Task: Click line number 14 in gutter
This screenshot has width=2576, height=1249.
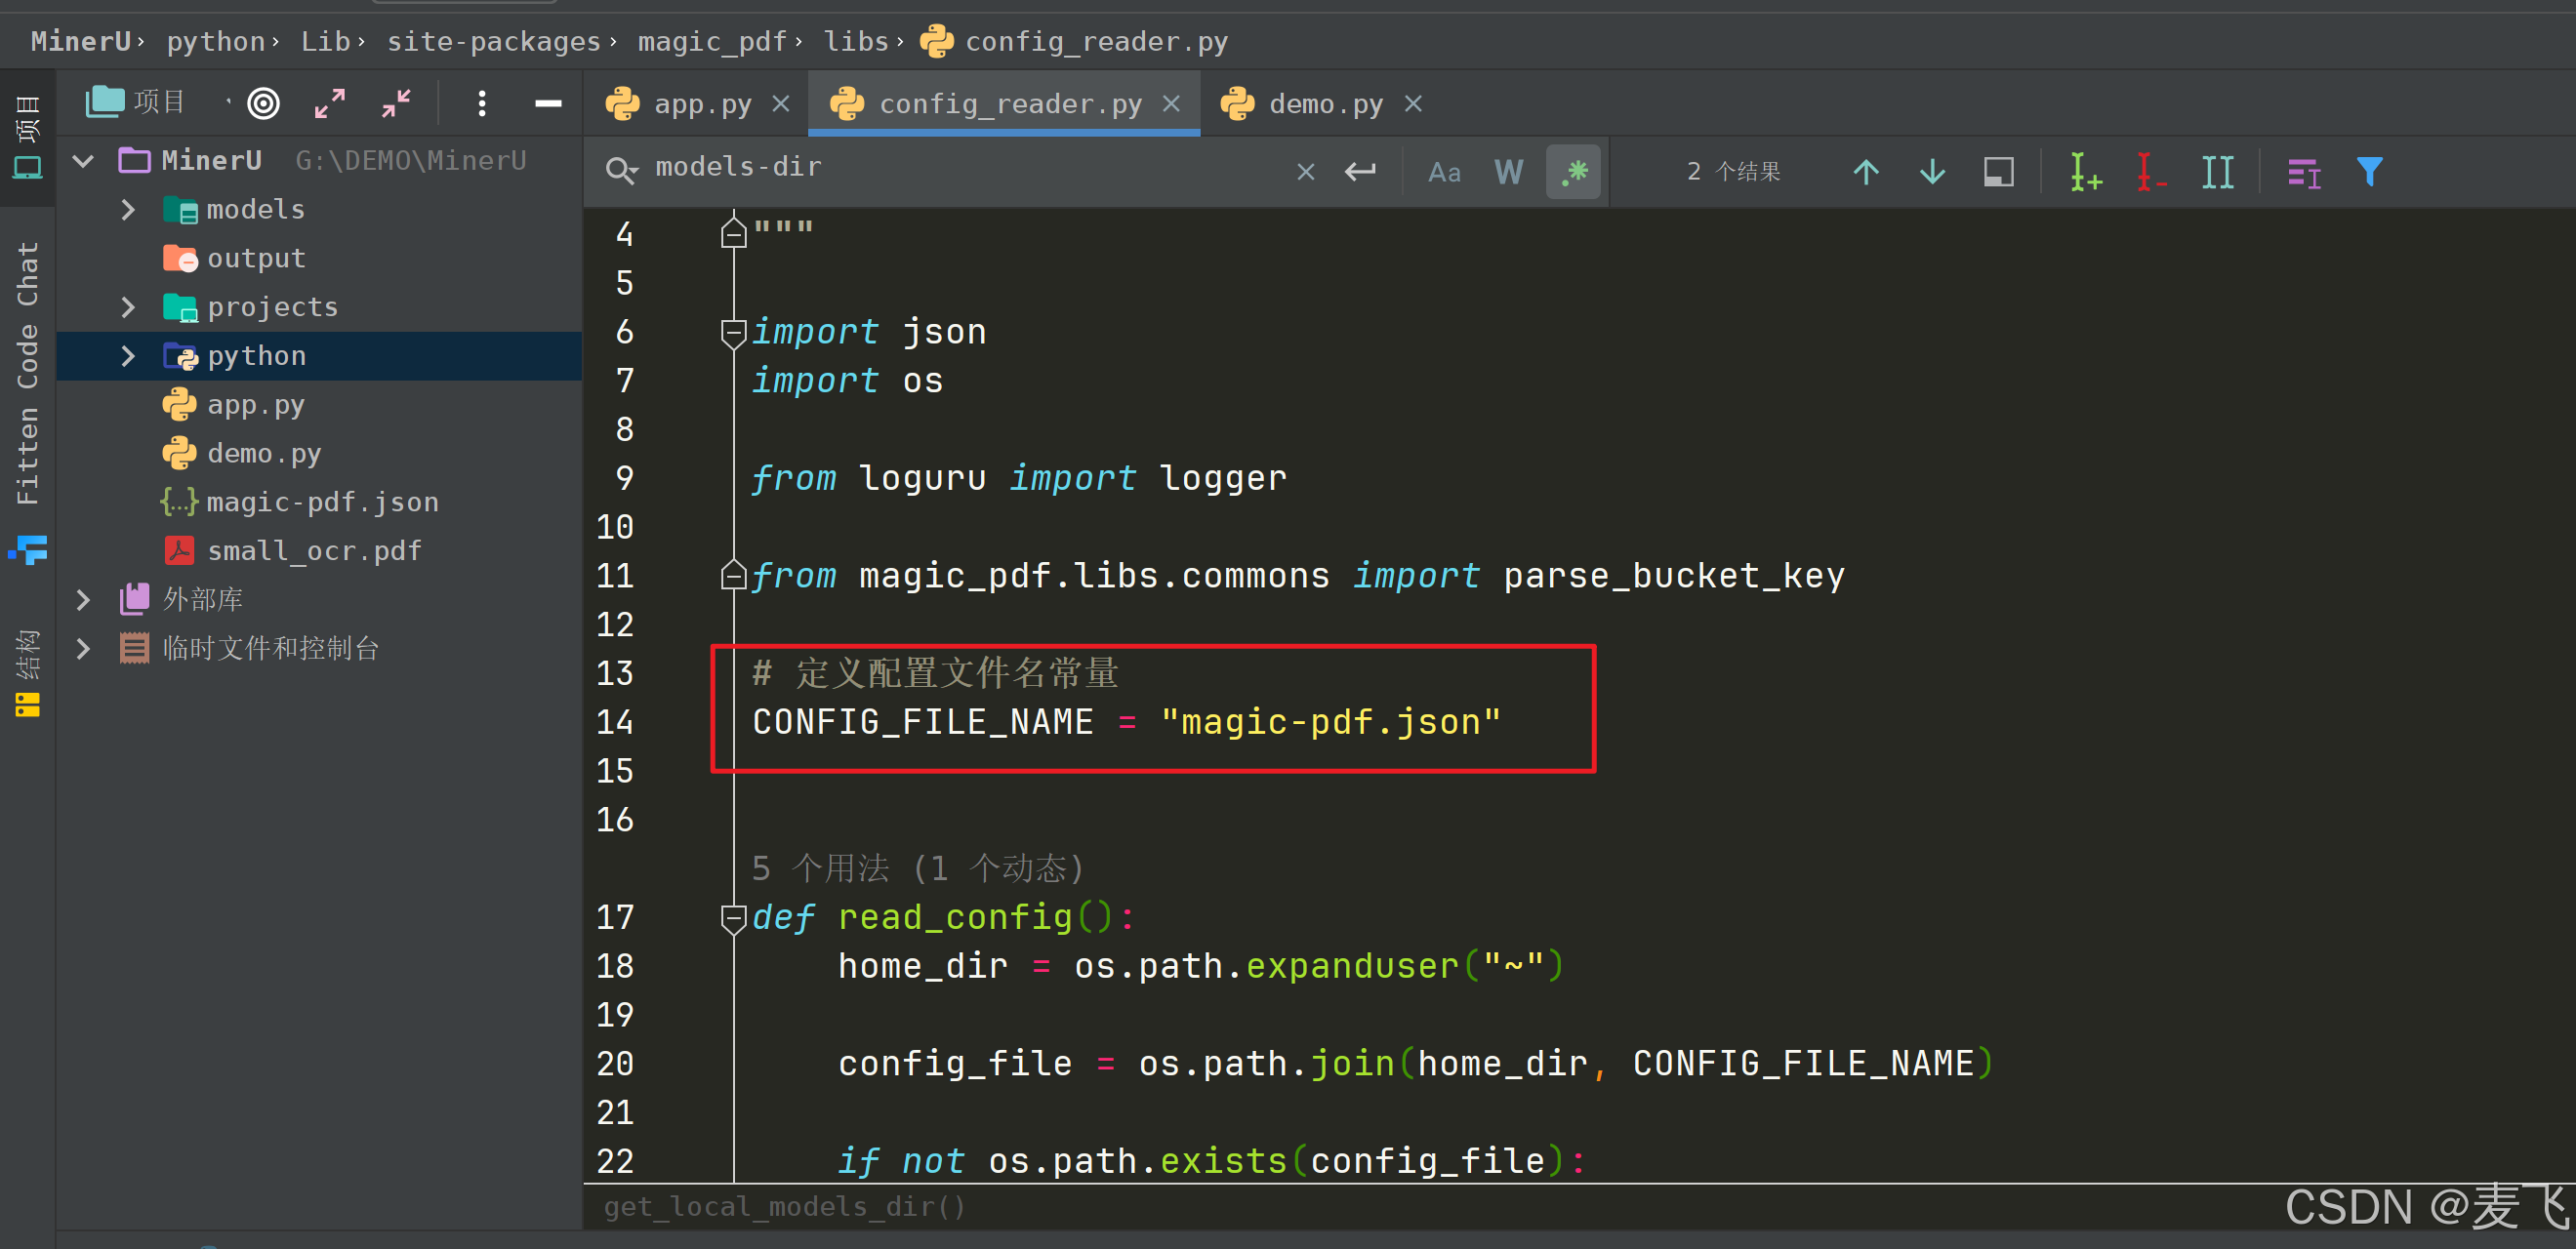Action: [x=615, y=722]
